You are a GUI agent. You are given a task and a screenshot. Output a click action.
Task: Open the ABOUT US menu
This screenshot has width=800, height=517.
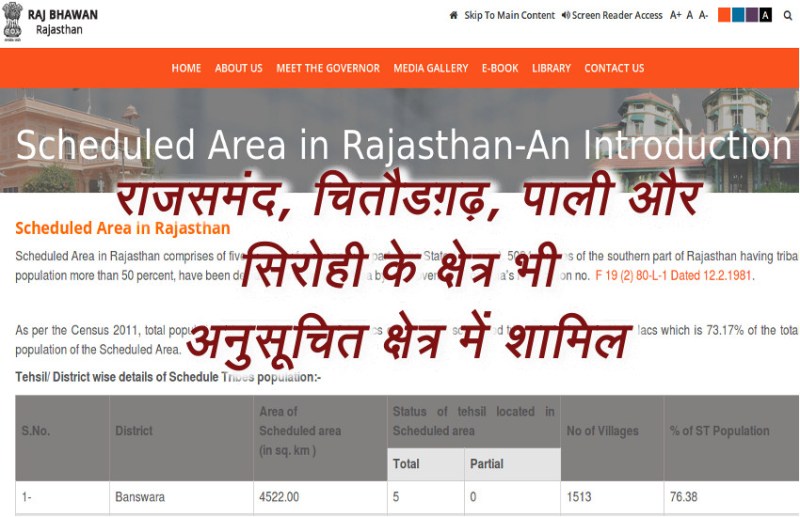click(x=238, y=68)
